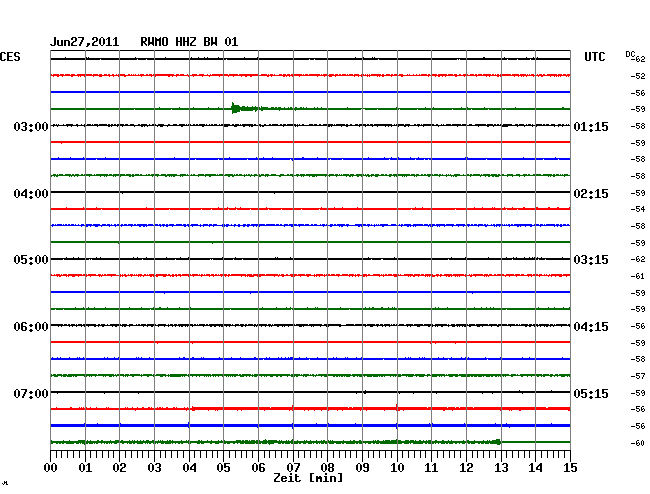The width and height of the screenshot is (650, 494).
Task: Click where the bottom red trace thickens
Action: [192, 409]
